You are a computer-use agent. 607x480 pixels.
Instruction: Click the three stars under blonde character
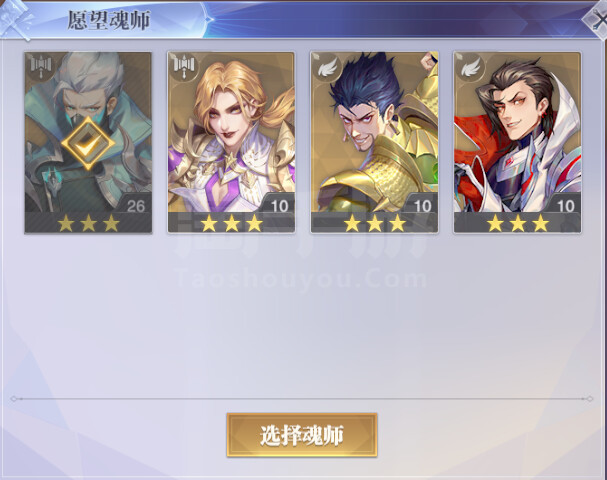(231, 223)
